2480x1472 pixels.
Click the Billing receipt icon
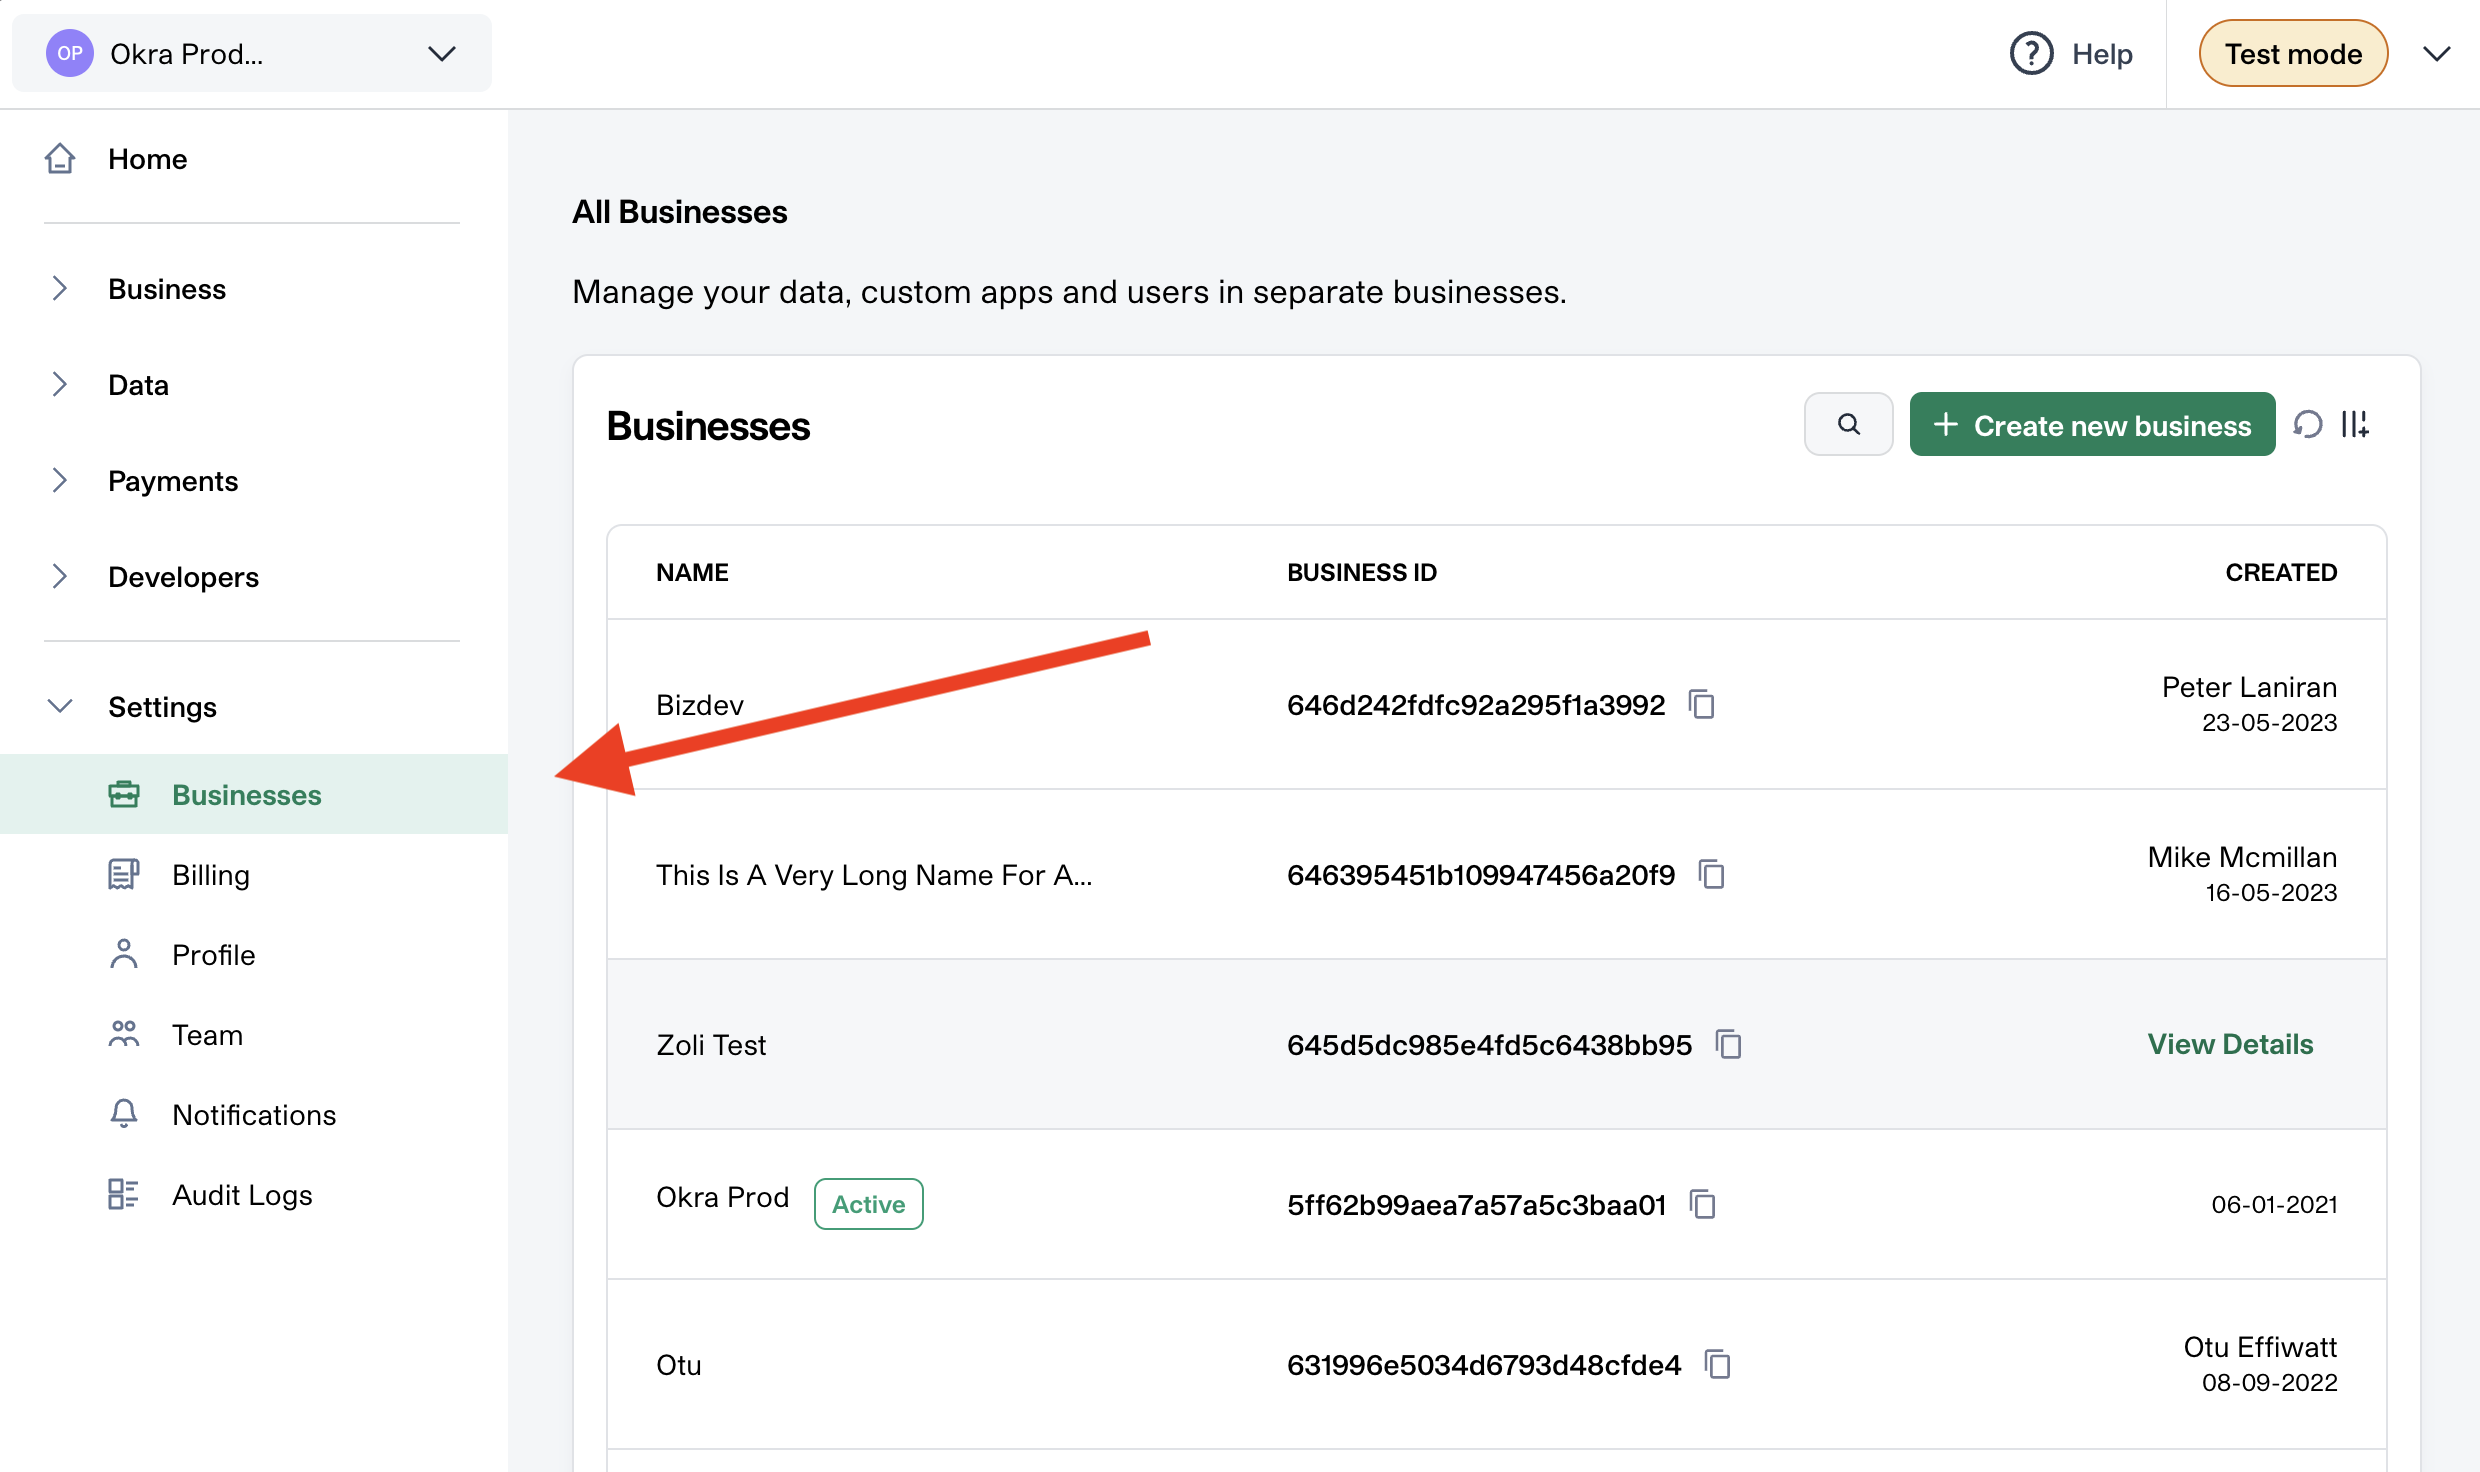(124, 874)
